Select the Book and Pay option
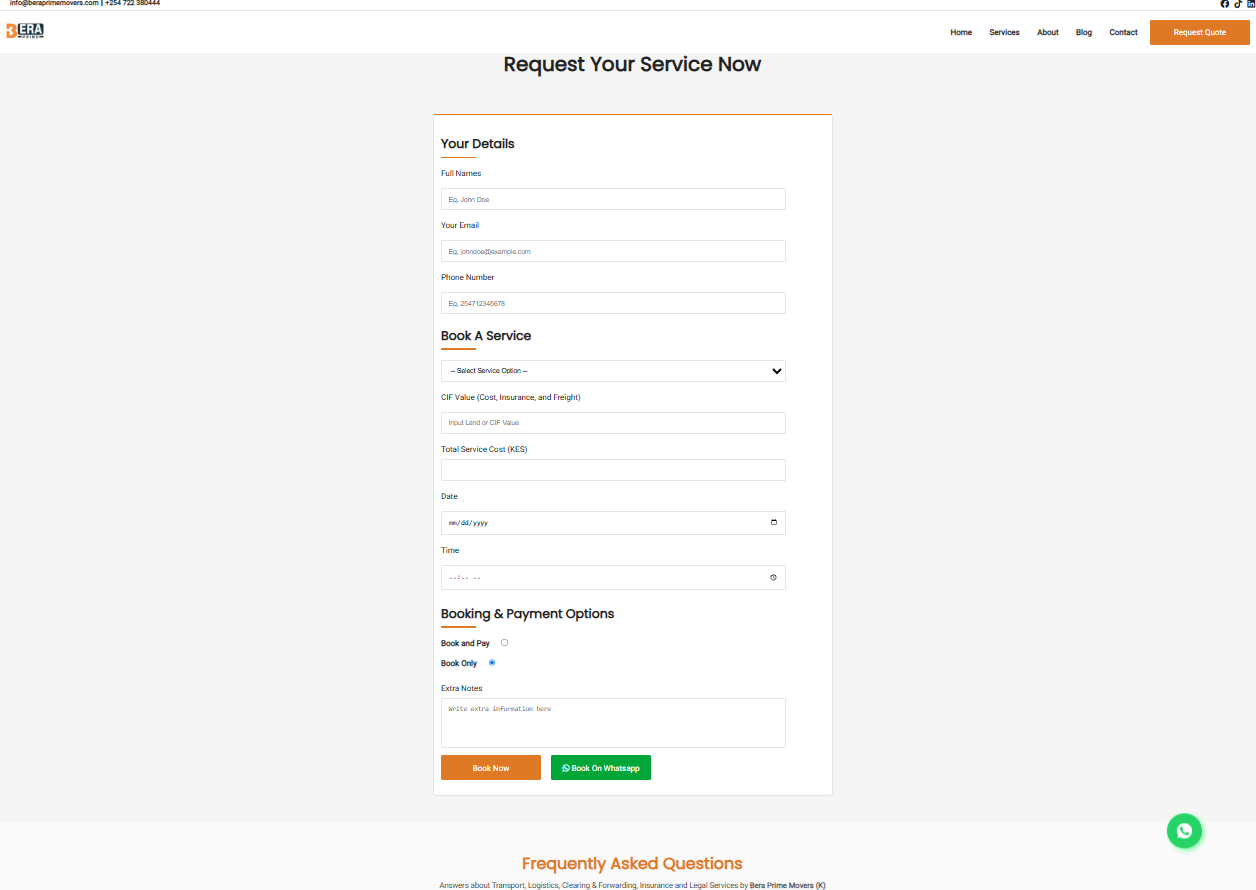The image size is (1256, 890). pyautogui.click(x=504, y=642)
